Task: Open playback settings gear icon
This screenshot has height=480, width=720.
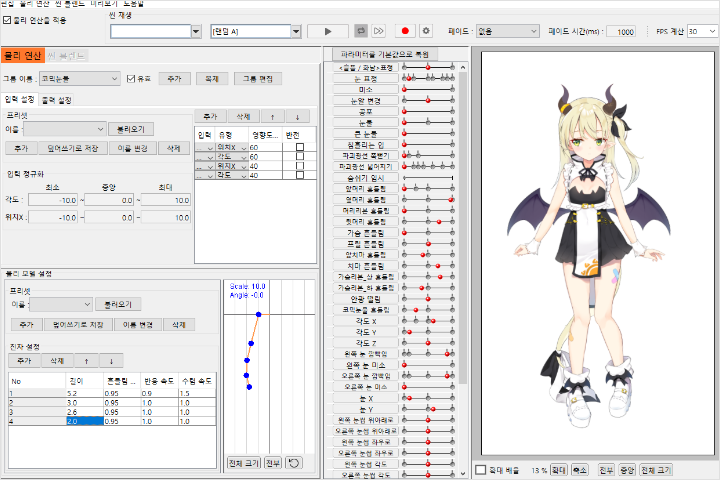Action: pos(426,31)
